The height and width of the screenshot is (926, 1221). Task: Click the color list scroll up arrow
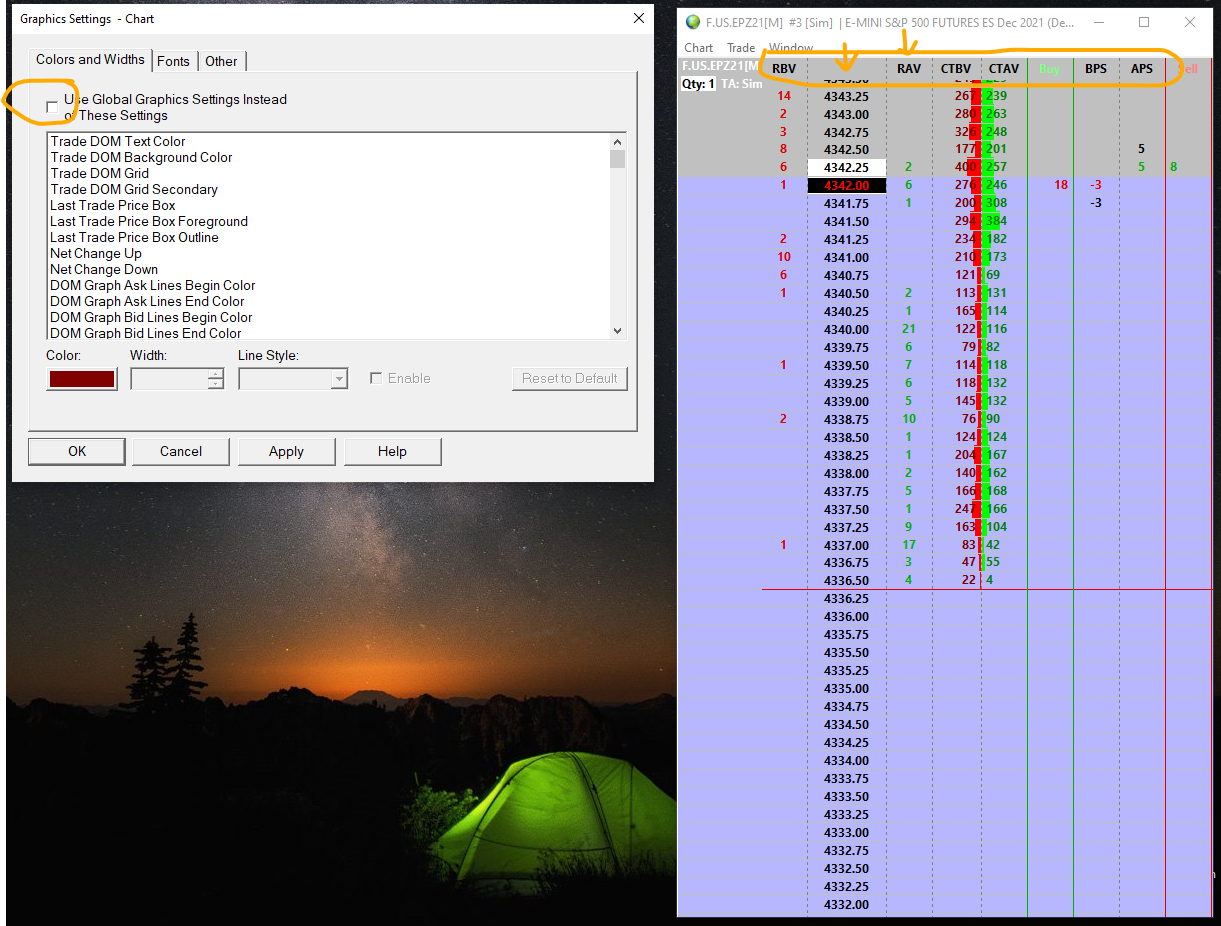pos(617,141)
